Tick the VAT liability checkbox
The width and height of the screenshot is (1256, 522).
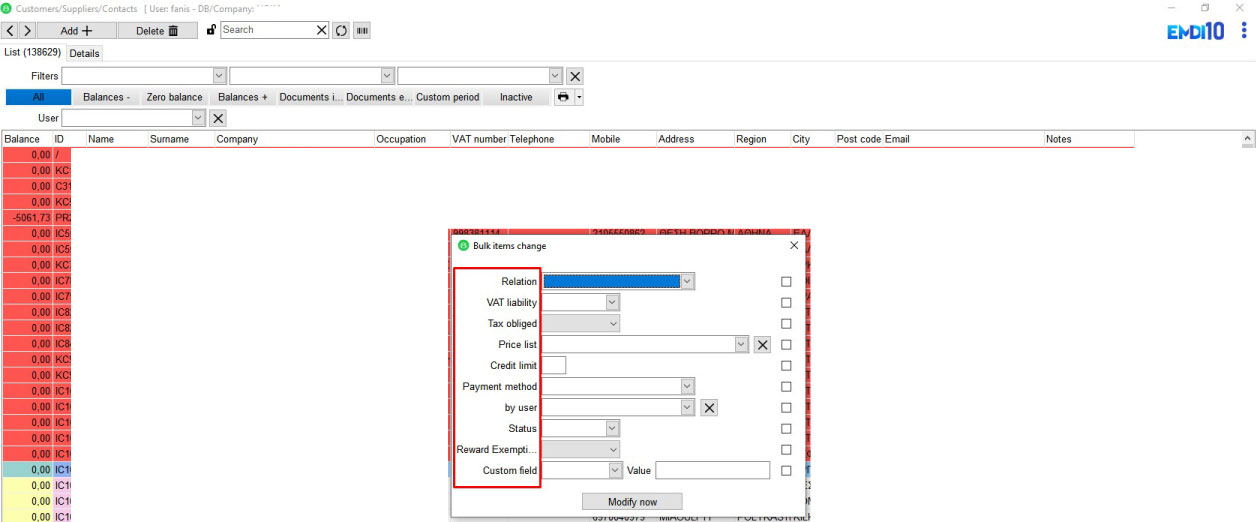[x=786, y=303]
